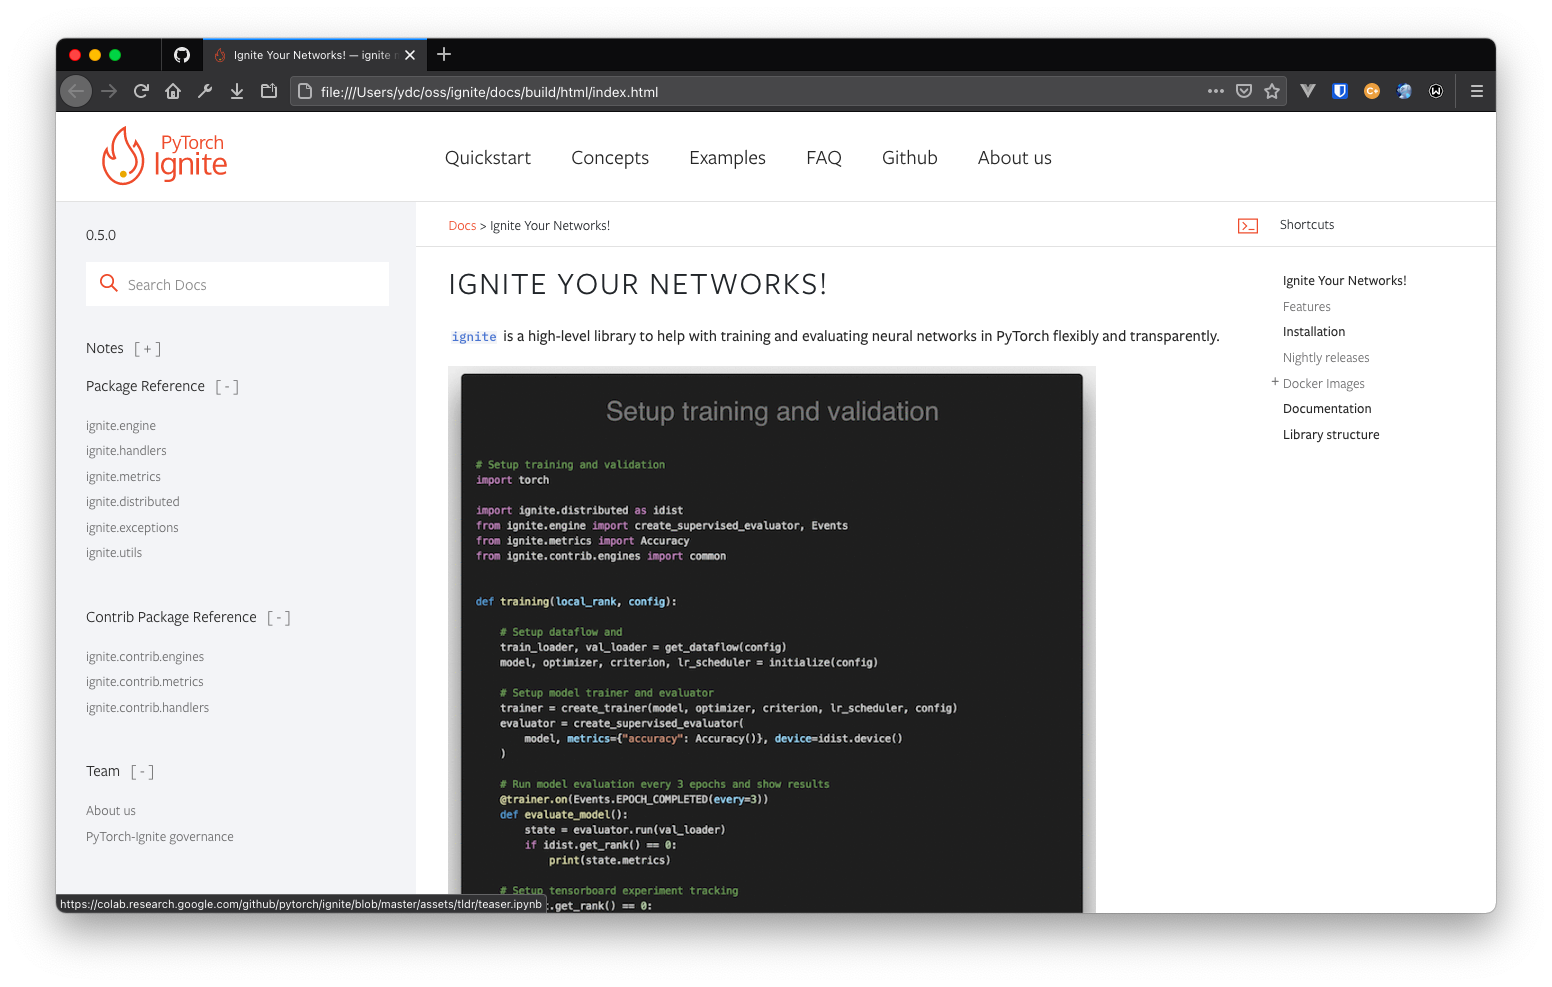Reload the current page
The height and width of the screenshot is (987, 1552).
[141, 91]
